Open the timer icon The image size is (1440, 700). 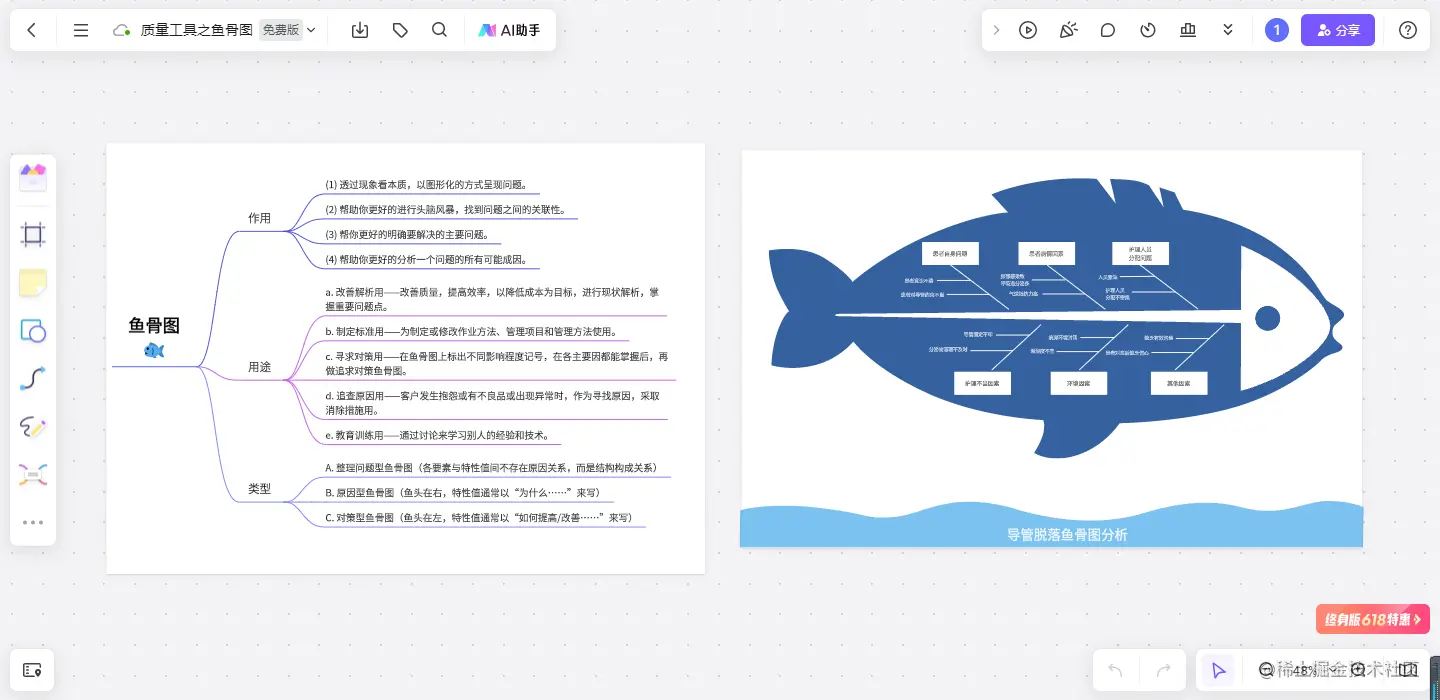click(1148, 30)
